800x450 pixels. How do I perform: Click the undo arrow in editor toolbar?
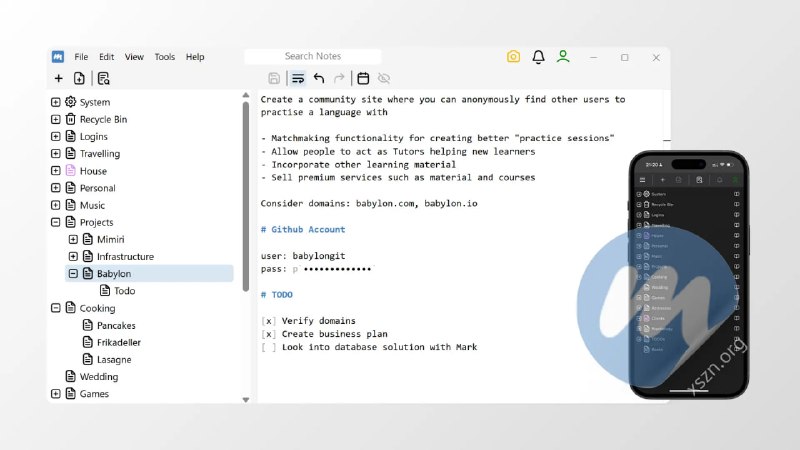[x=319, y=78]
